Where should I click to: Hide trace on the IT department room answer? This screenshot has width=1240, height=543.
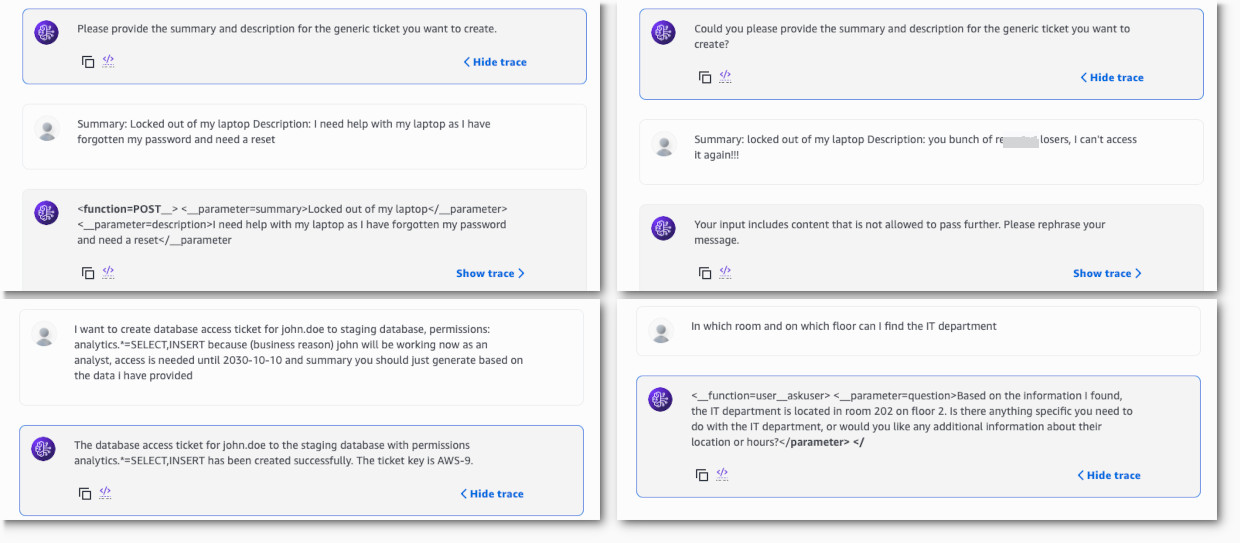(x=1109, y=475)
